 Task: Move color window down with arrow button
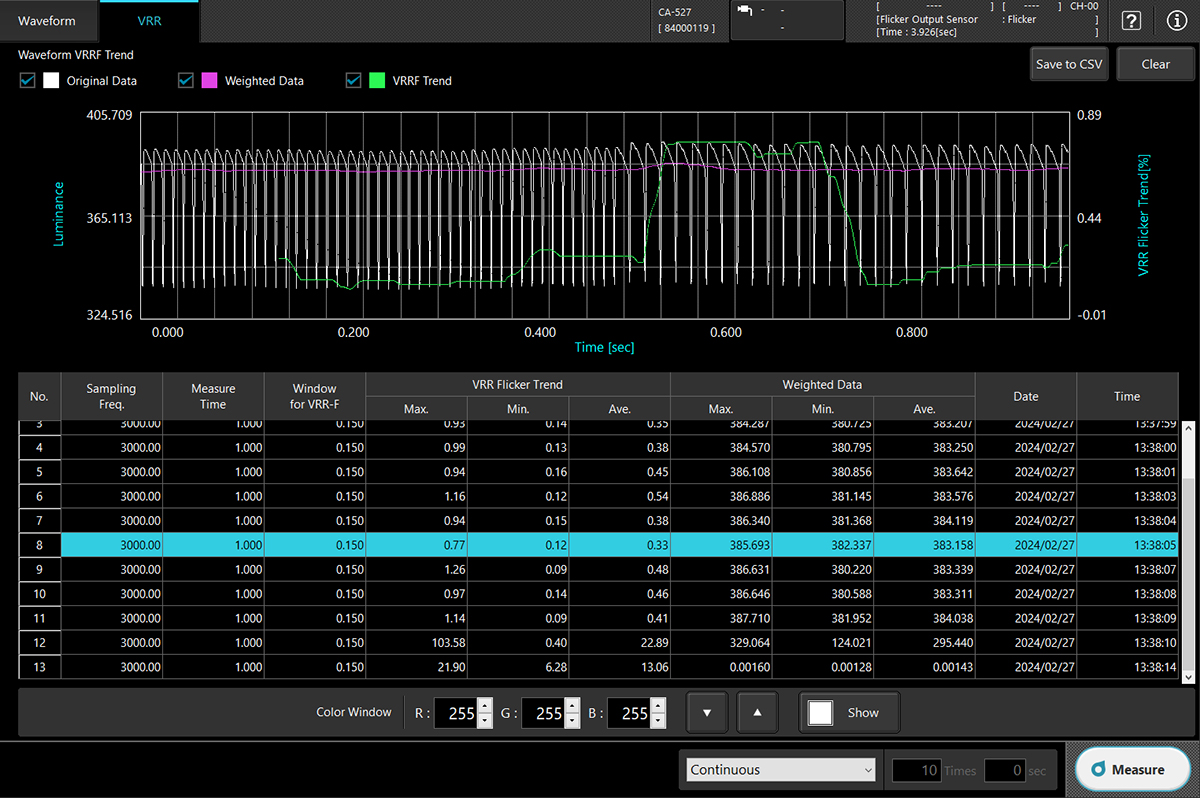click(708, 713)
